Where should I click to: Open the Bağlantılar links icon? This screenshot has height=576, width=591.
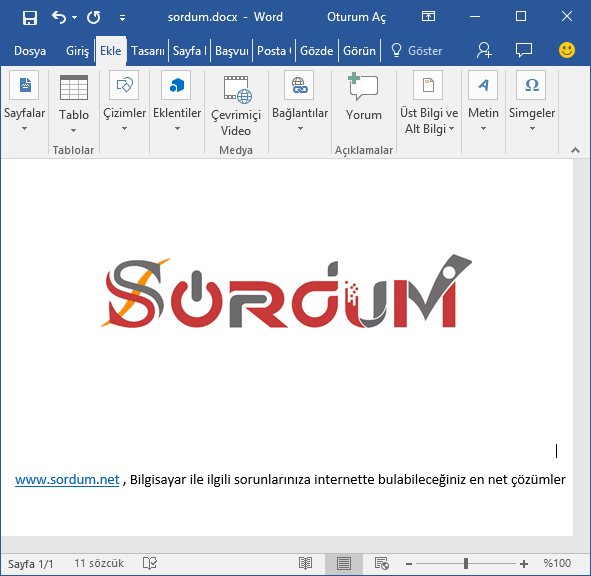click(x=300, y=85)
